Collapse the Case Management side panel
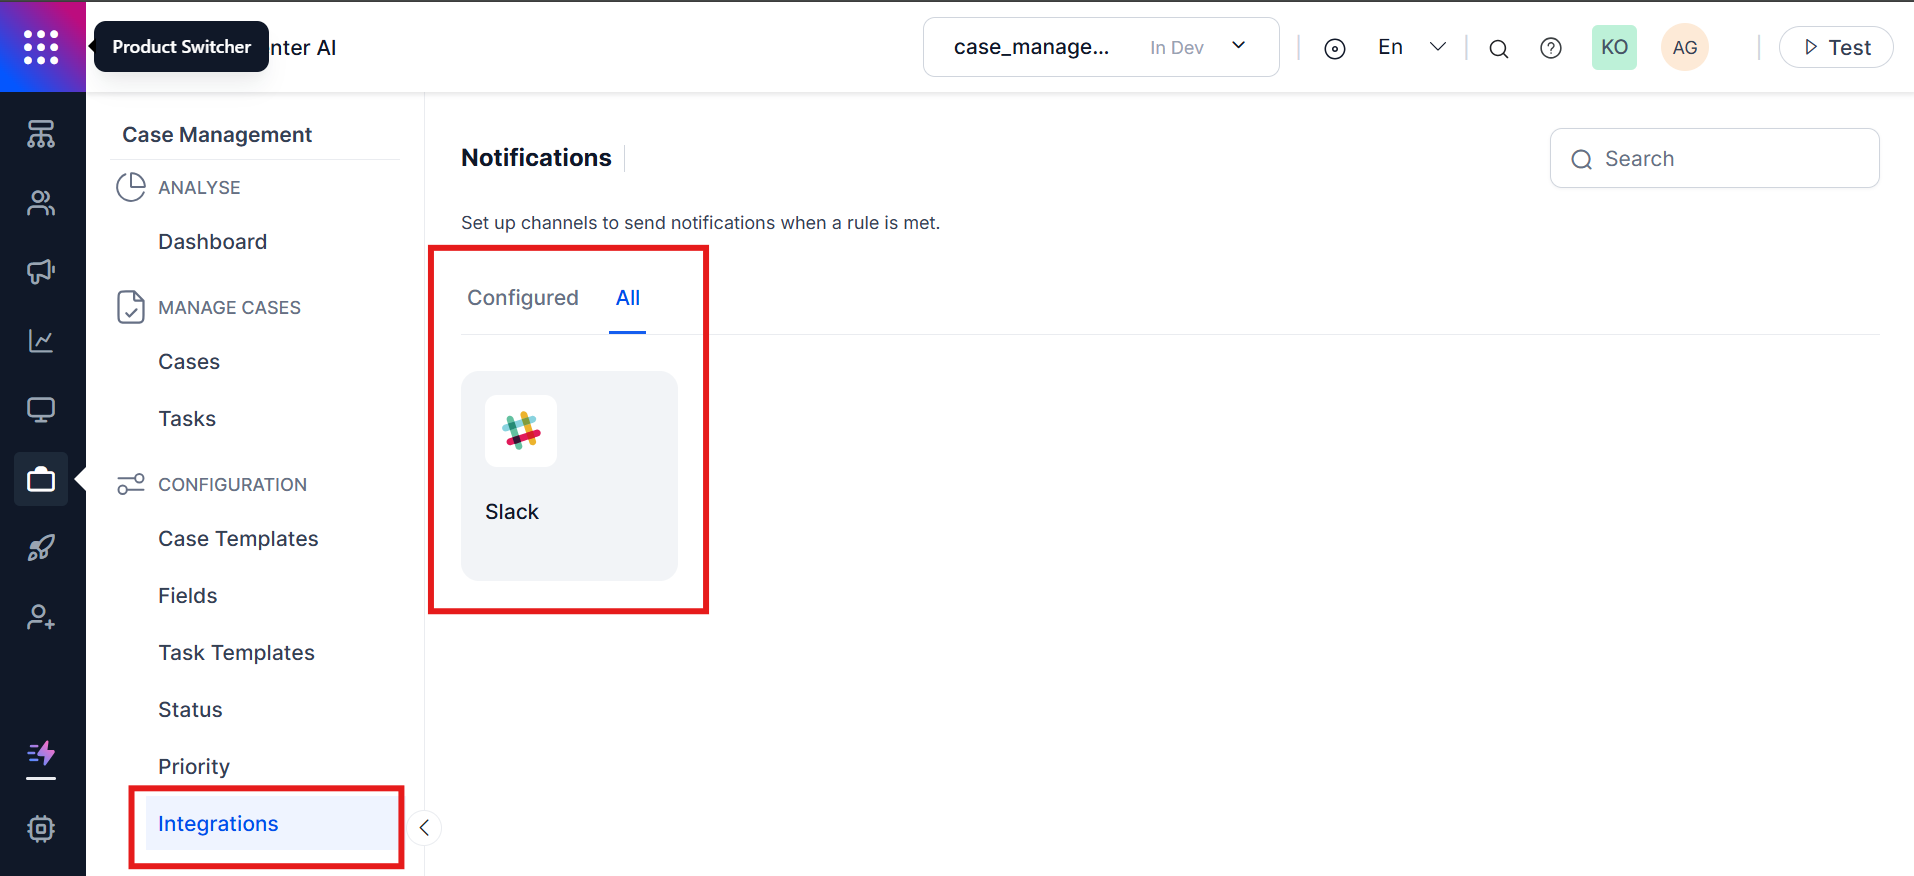The width and height of the screenshot is (1914, 876). (x=424, y=827)
